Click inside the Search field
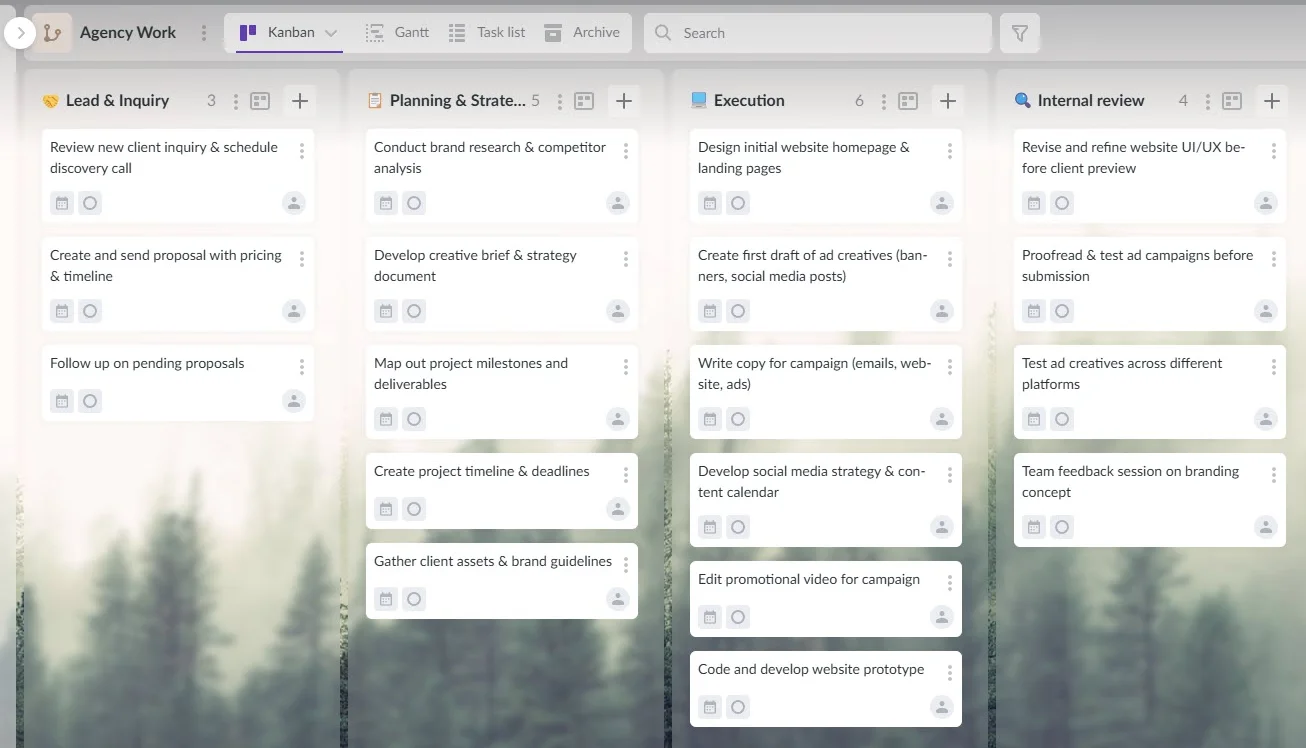The image size is (1306, 748). coord(817,32)
